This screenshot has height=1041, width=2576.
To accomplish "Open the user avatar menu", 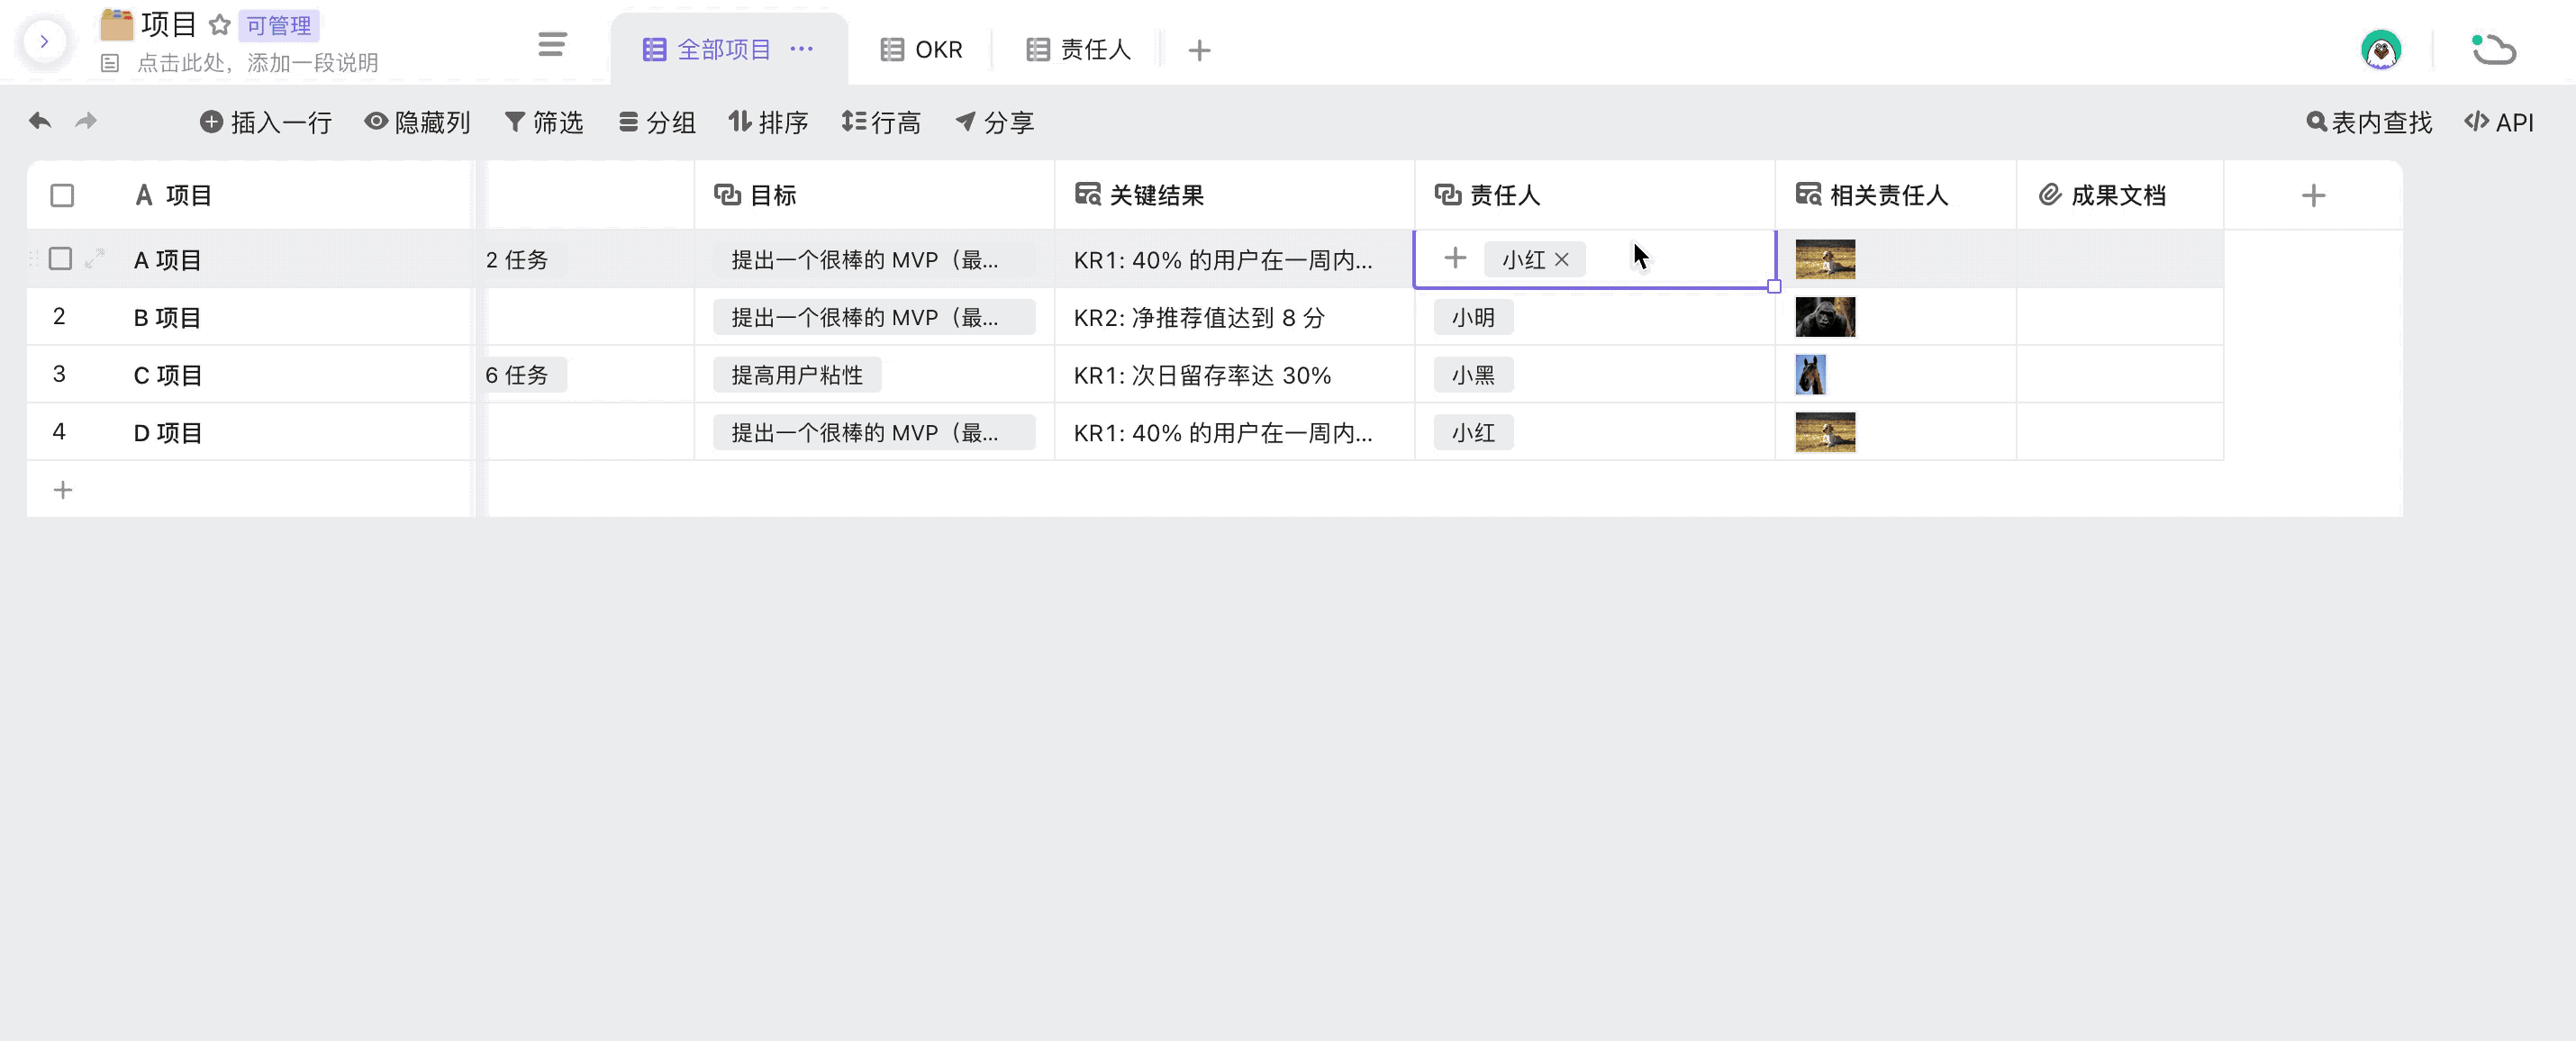I will click(2380, 49).
